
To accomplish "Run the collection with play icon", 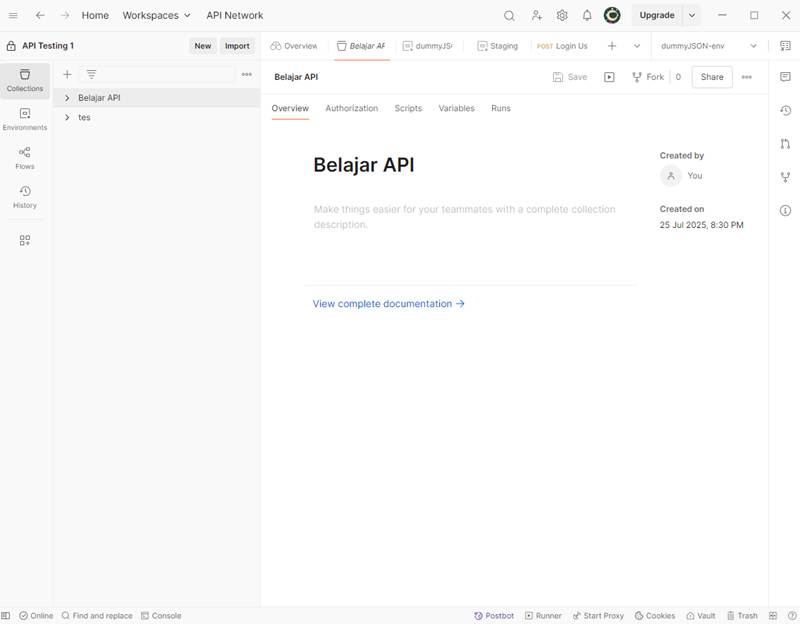I will click(x=609, y=77).
